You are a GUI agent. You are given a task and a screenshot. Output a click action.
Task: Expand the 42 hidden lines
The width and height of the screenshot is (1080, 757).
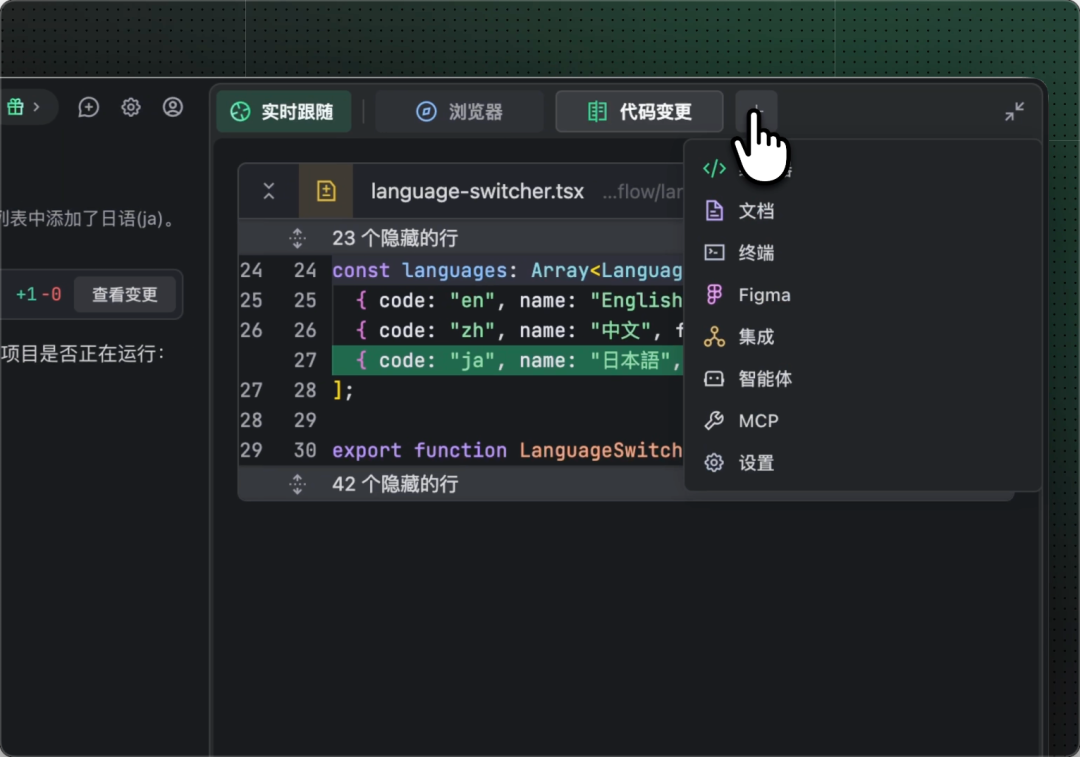tap(297, 484)
